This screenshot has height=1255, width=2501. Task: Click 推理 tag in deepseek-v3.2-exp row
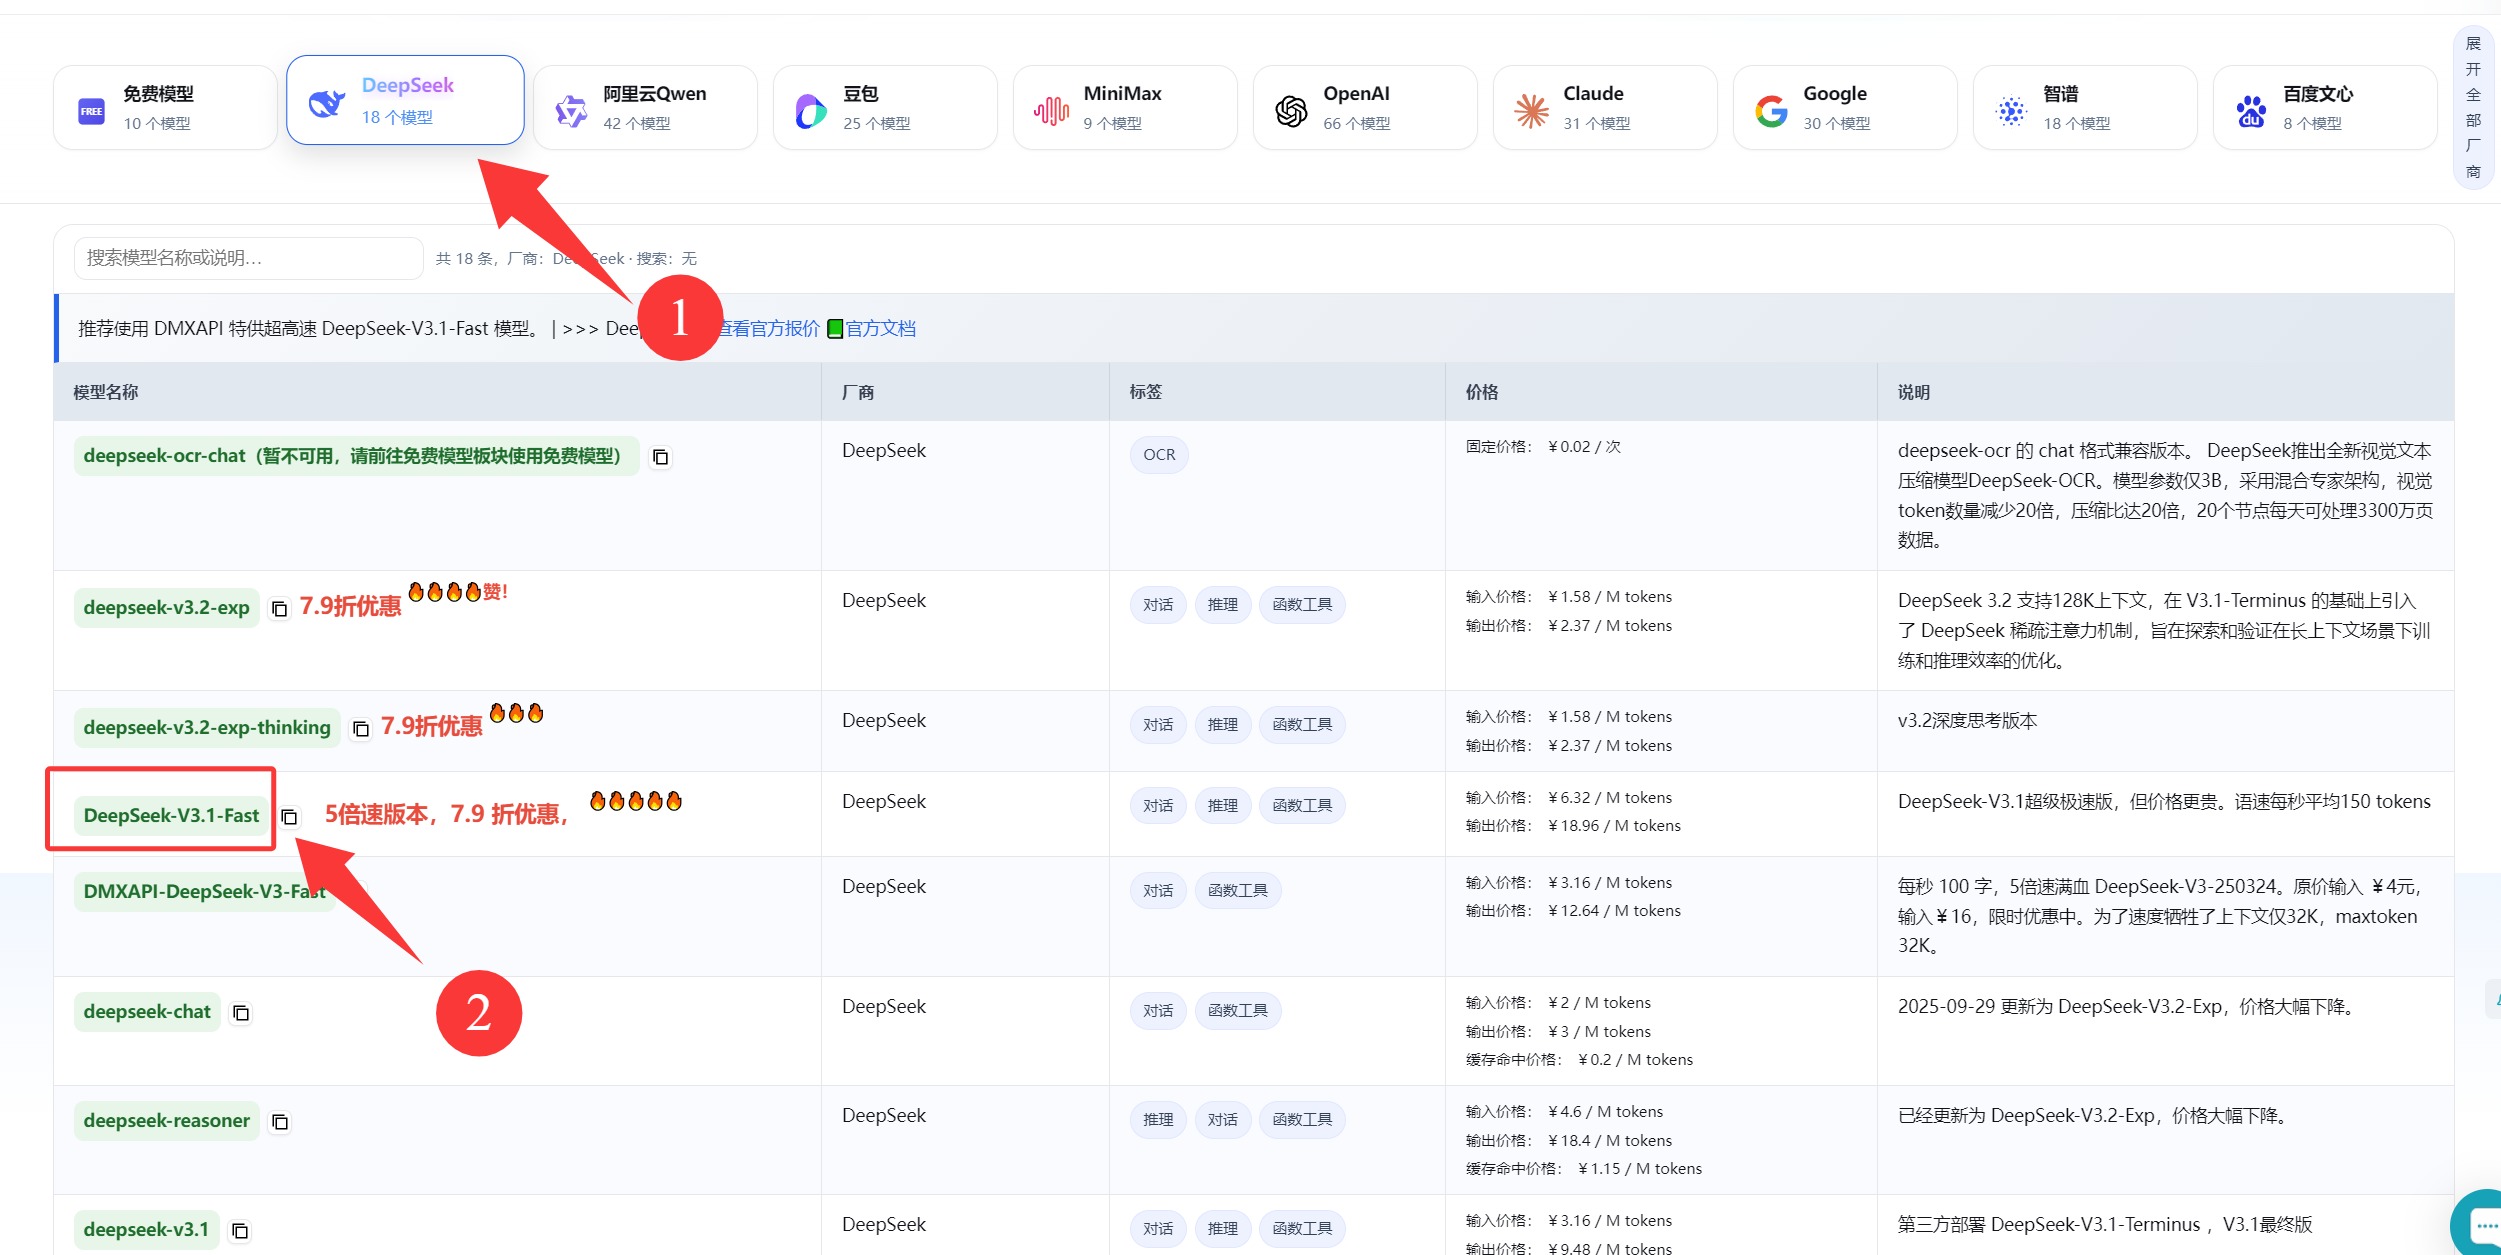coord(1223,605)
